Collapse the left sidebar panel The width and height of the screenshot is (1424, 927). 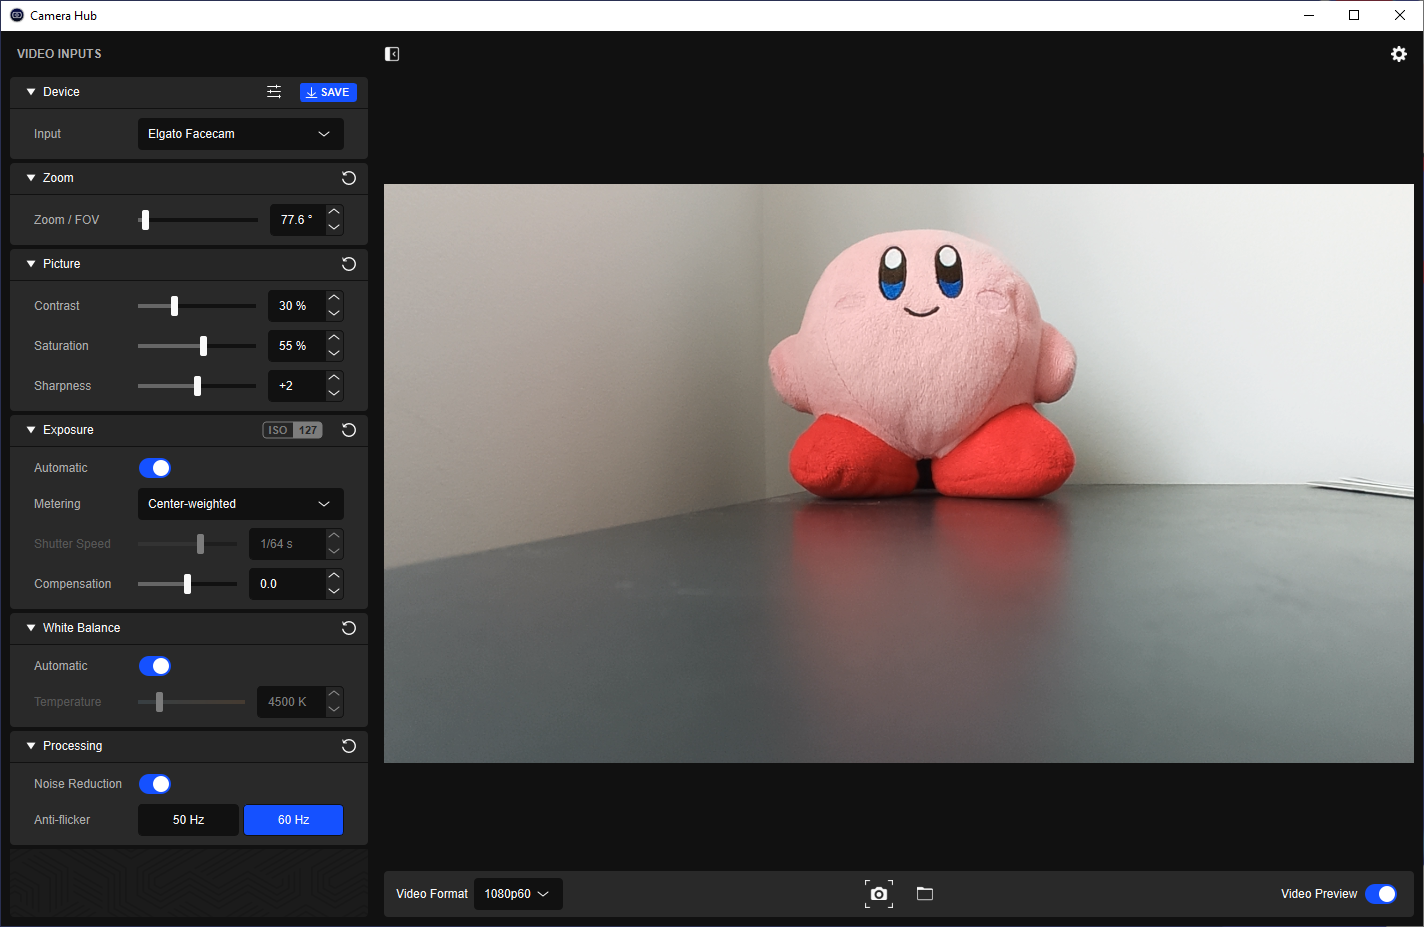(392, 54)
